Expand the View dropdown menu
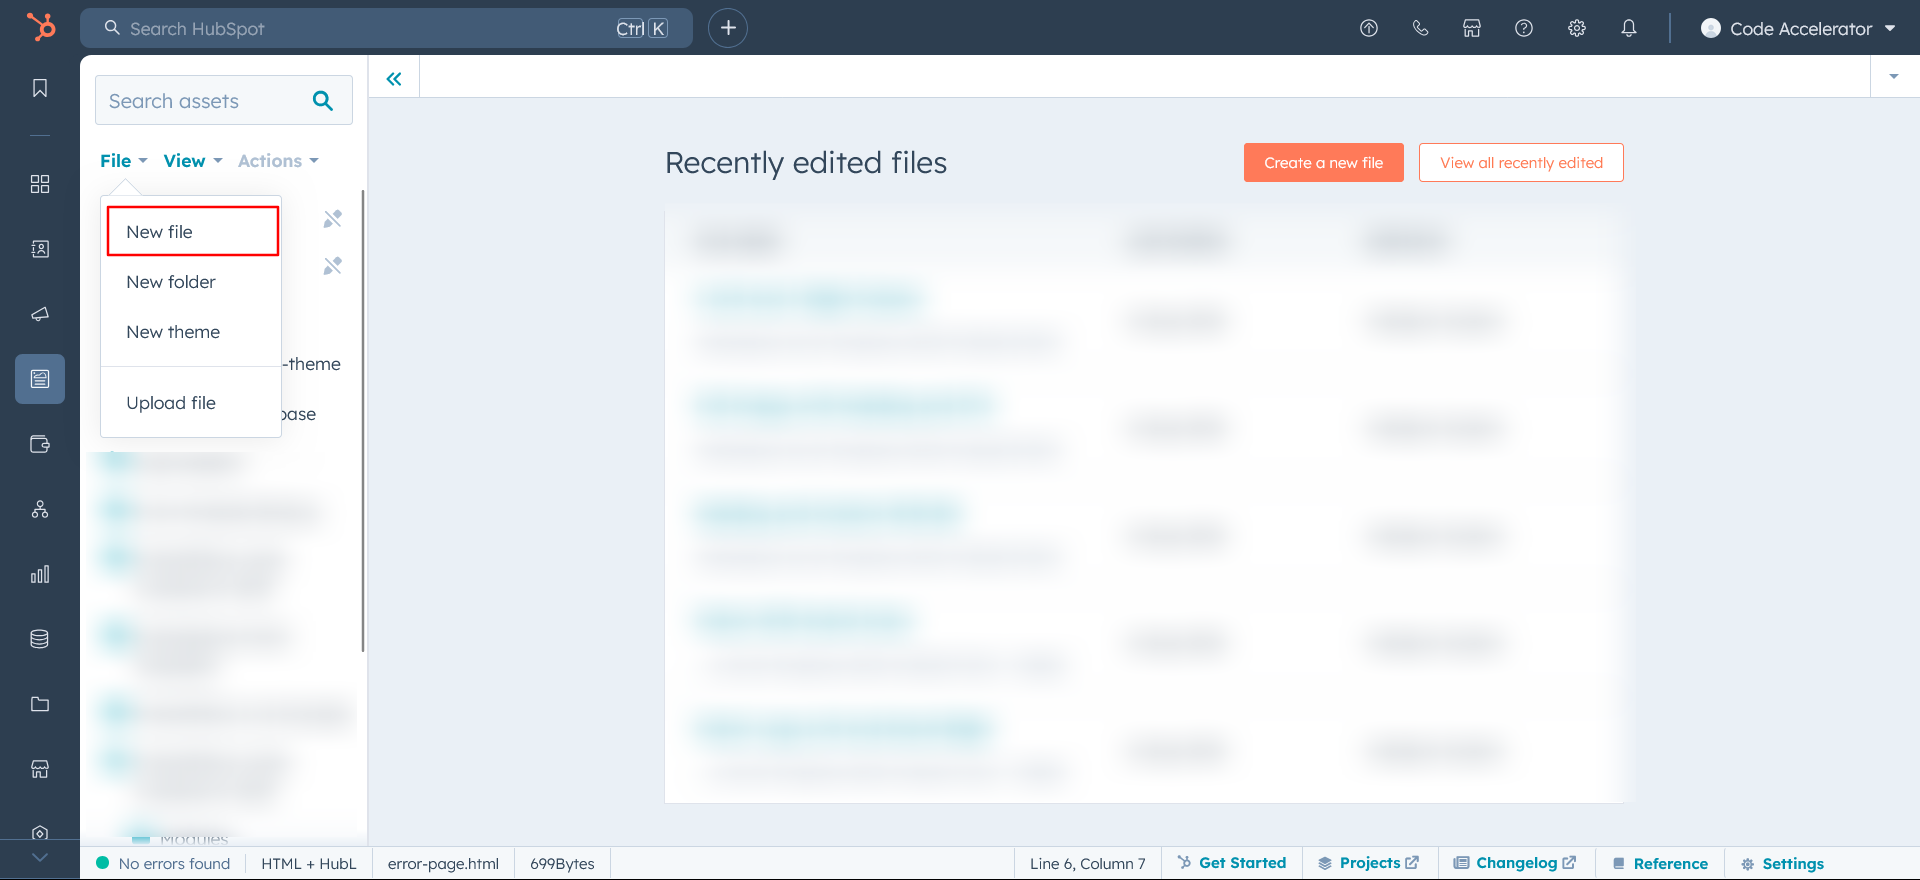Image resolution: width=1920 pixels, height=880 pixels. 192,161
